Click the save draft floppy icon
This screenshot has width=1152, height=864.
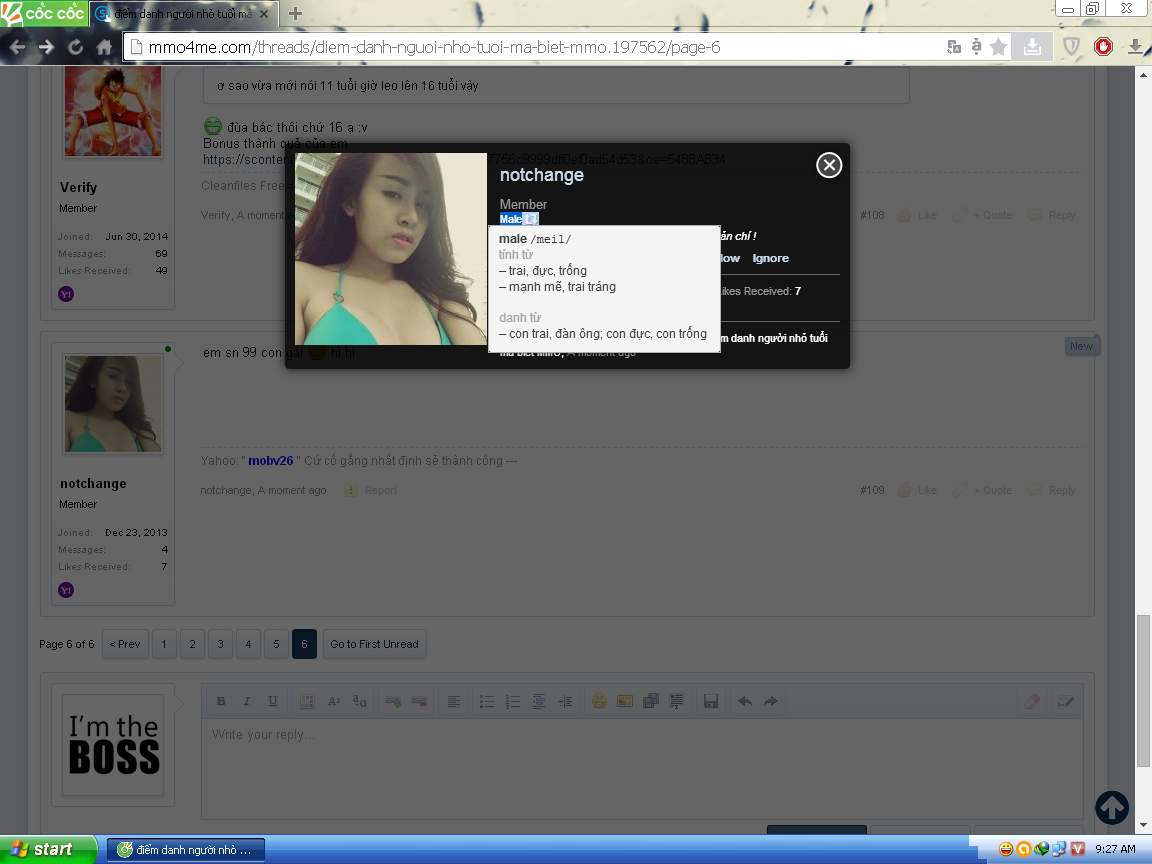pyautogui.click(x=711, y=701)
